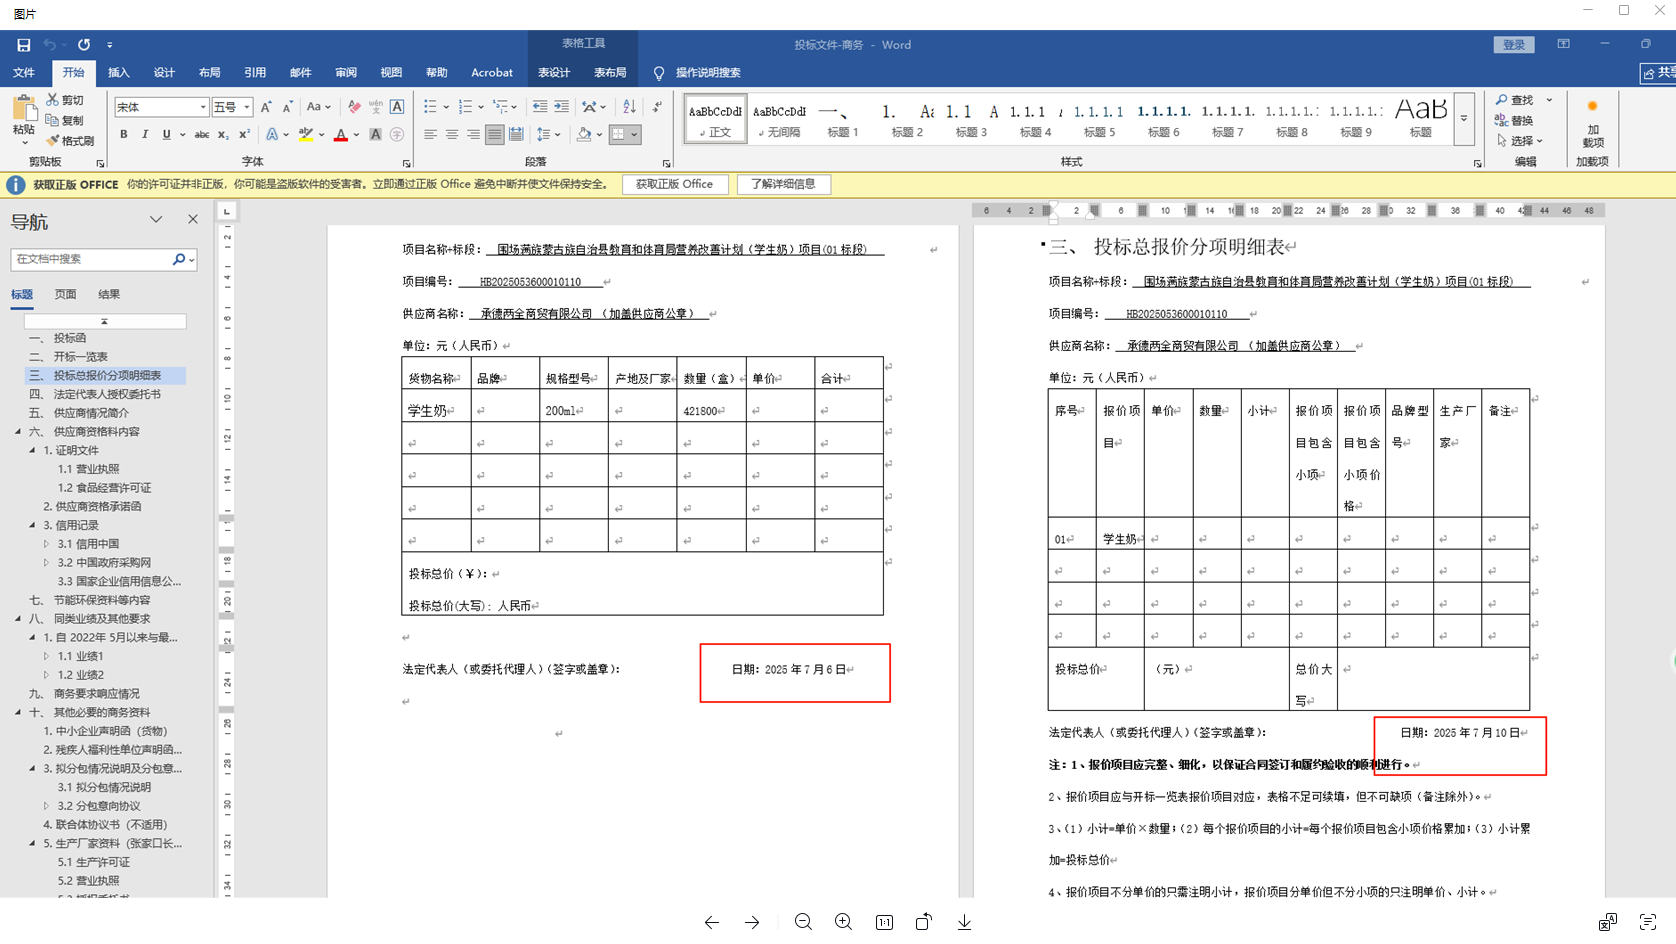Click the 了解详细信息 button
1676x944 pixels.
point(783,184)
